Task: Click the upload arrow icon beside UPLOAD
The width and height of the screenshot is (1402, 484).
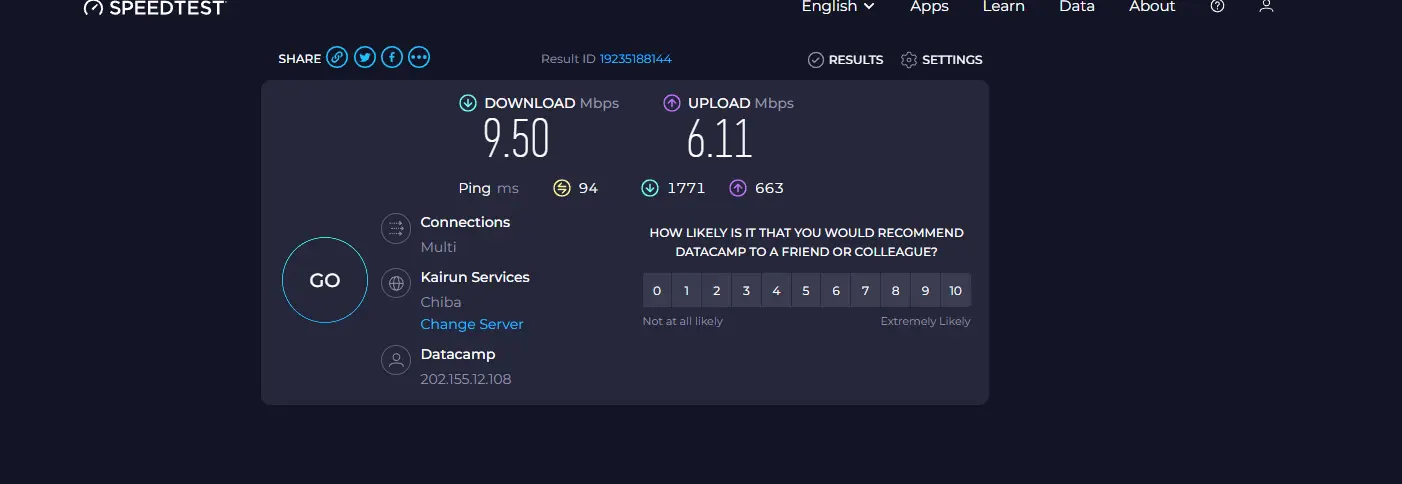Action: 672,103
